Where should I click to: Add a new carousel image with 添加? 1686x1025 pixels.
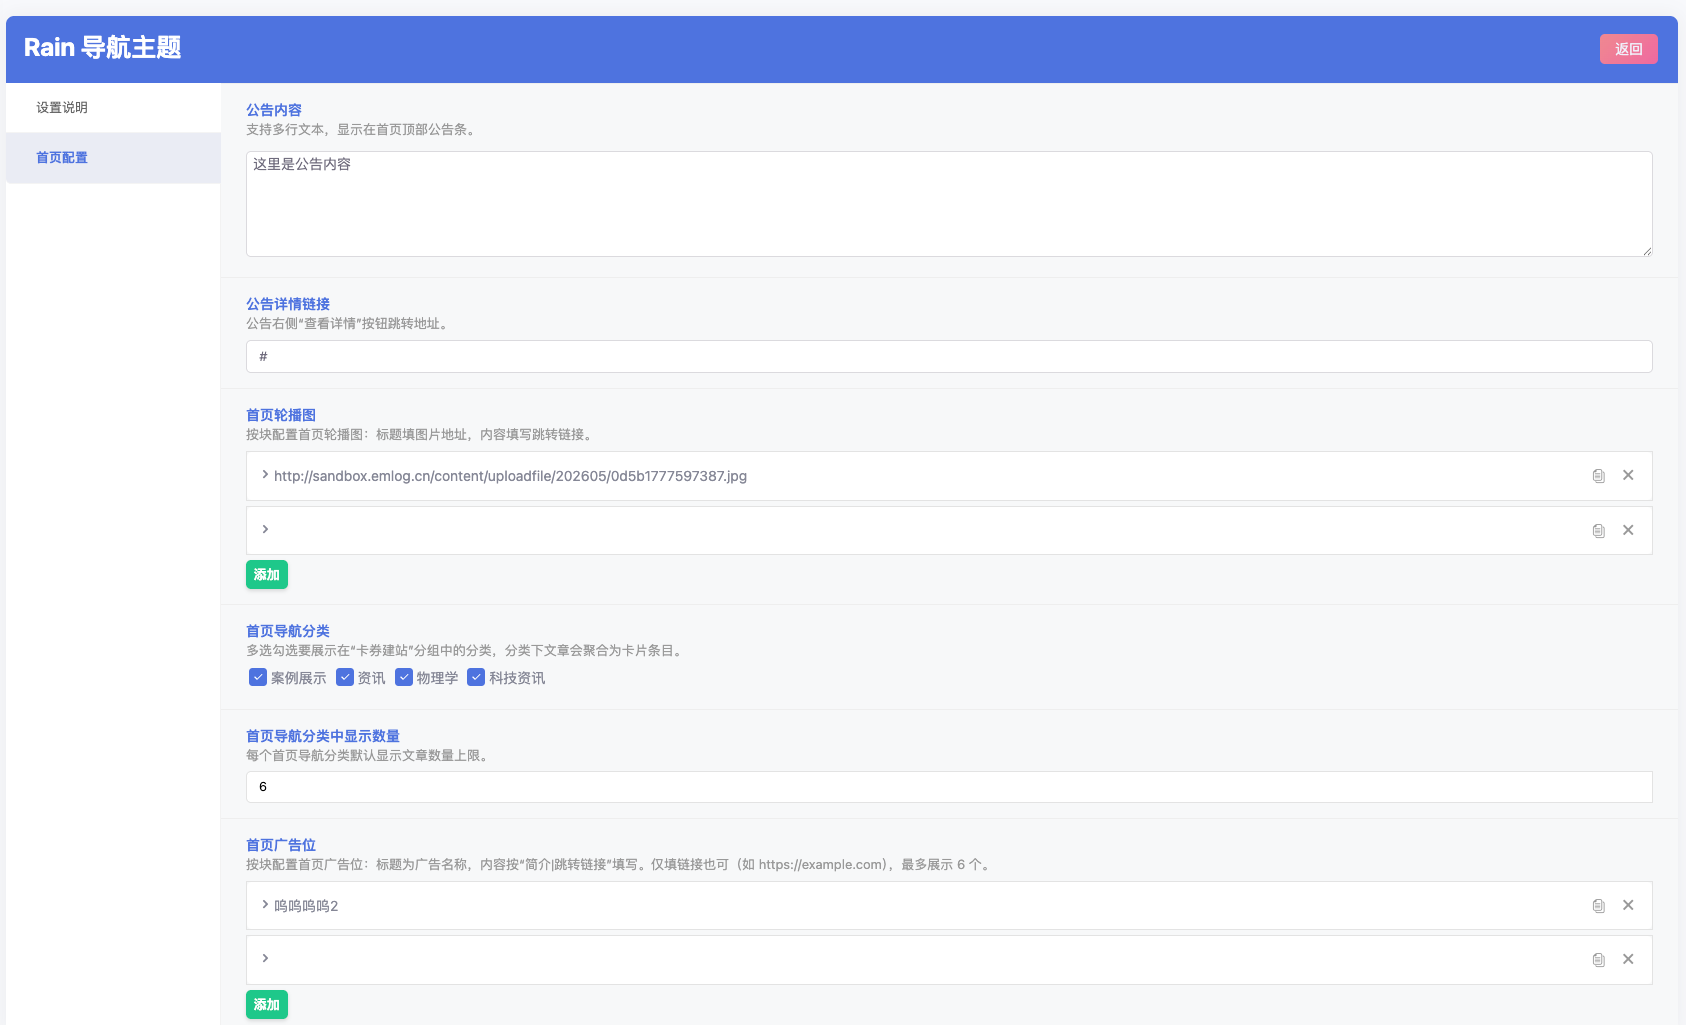coord(267,575)
